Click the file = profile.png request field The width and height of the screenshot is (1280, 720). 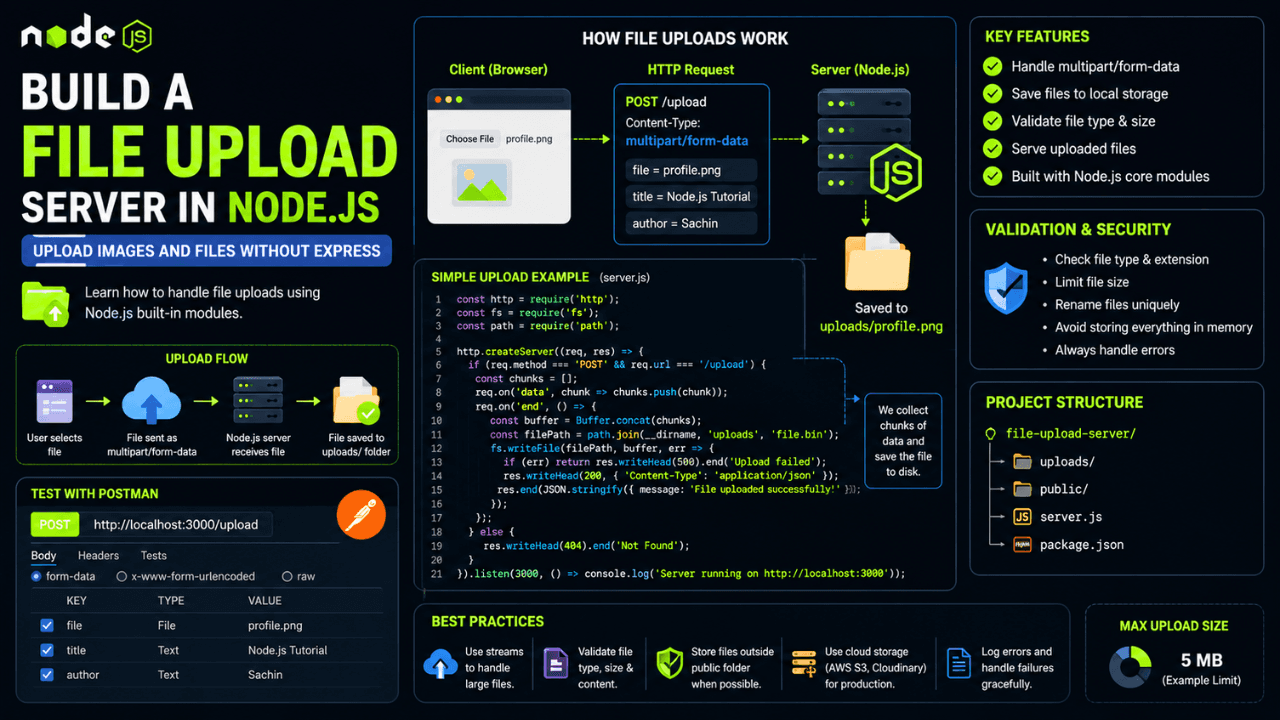coord(691,170)
